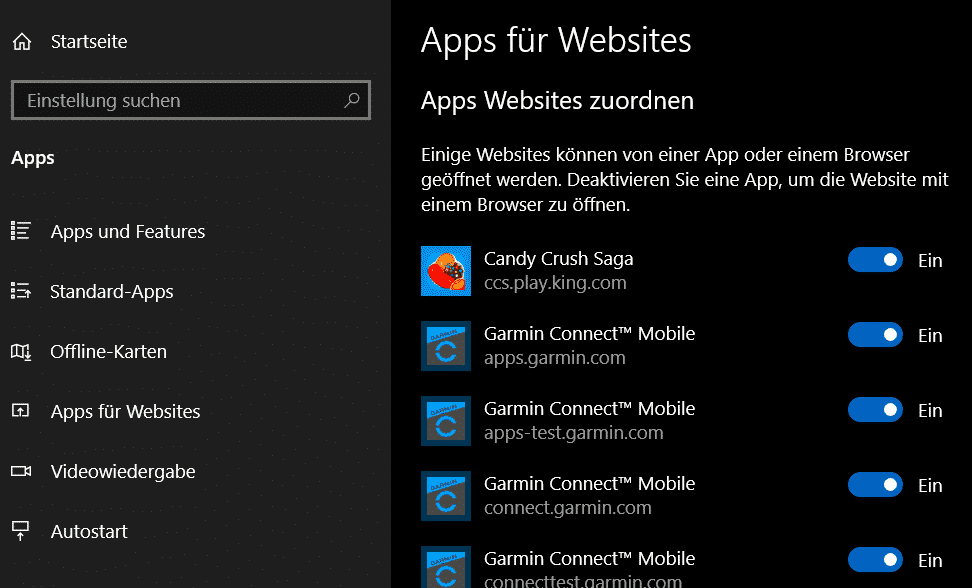The width and height of the screenshot is (972, 588).
Task: Click the Candy Crush Saga app icon
Action: [x=446, y=271]
